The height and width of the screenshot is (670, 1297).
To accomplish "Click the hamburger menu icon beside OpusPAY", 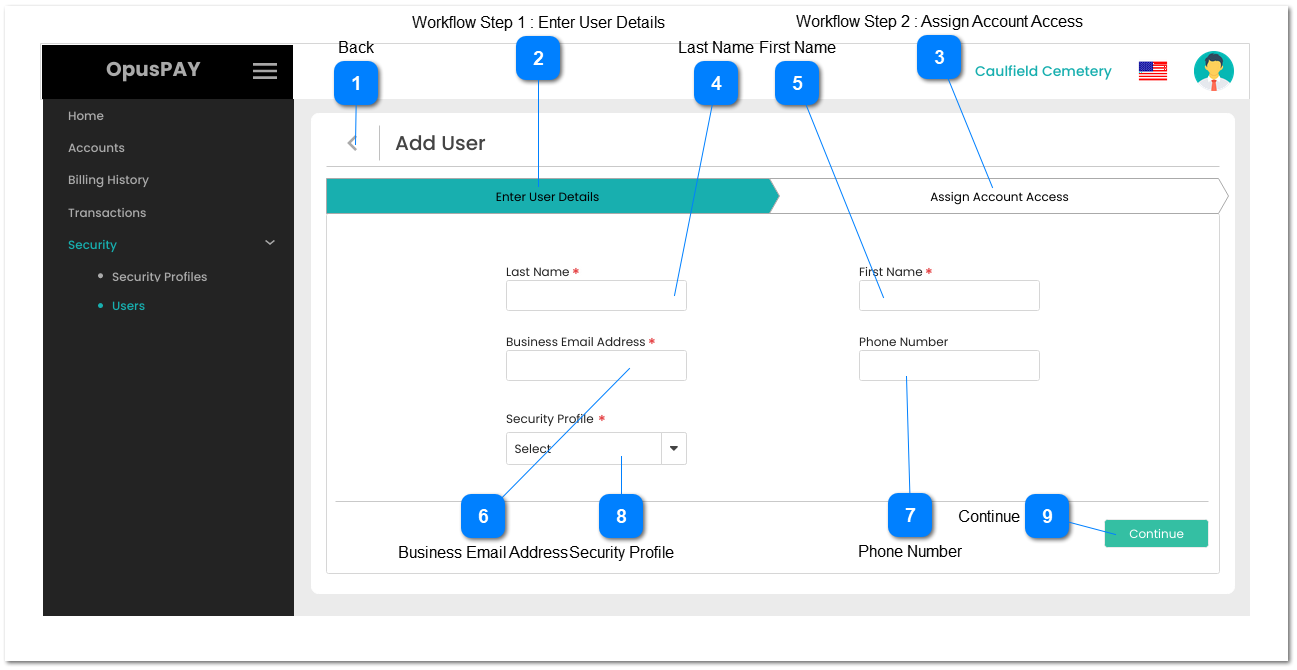I will [x=264, y=71].
